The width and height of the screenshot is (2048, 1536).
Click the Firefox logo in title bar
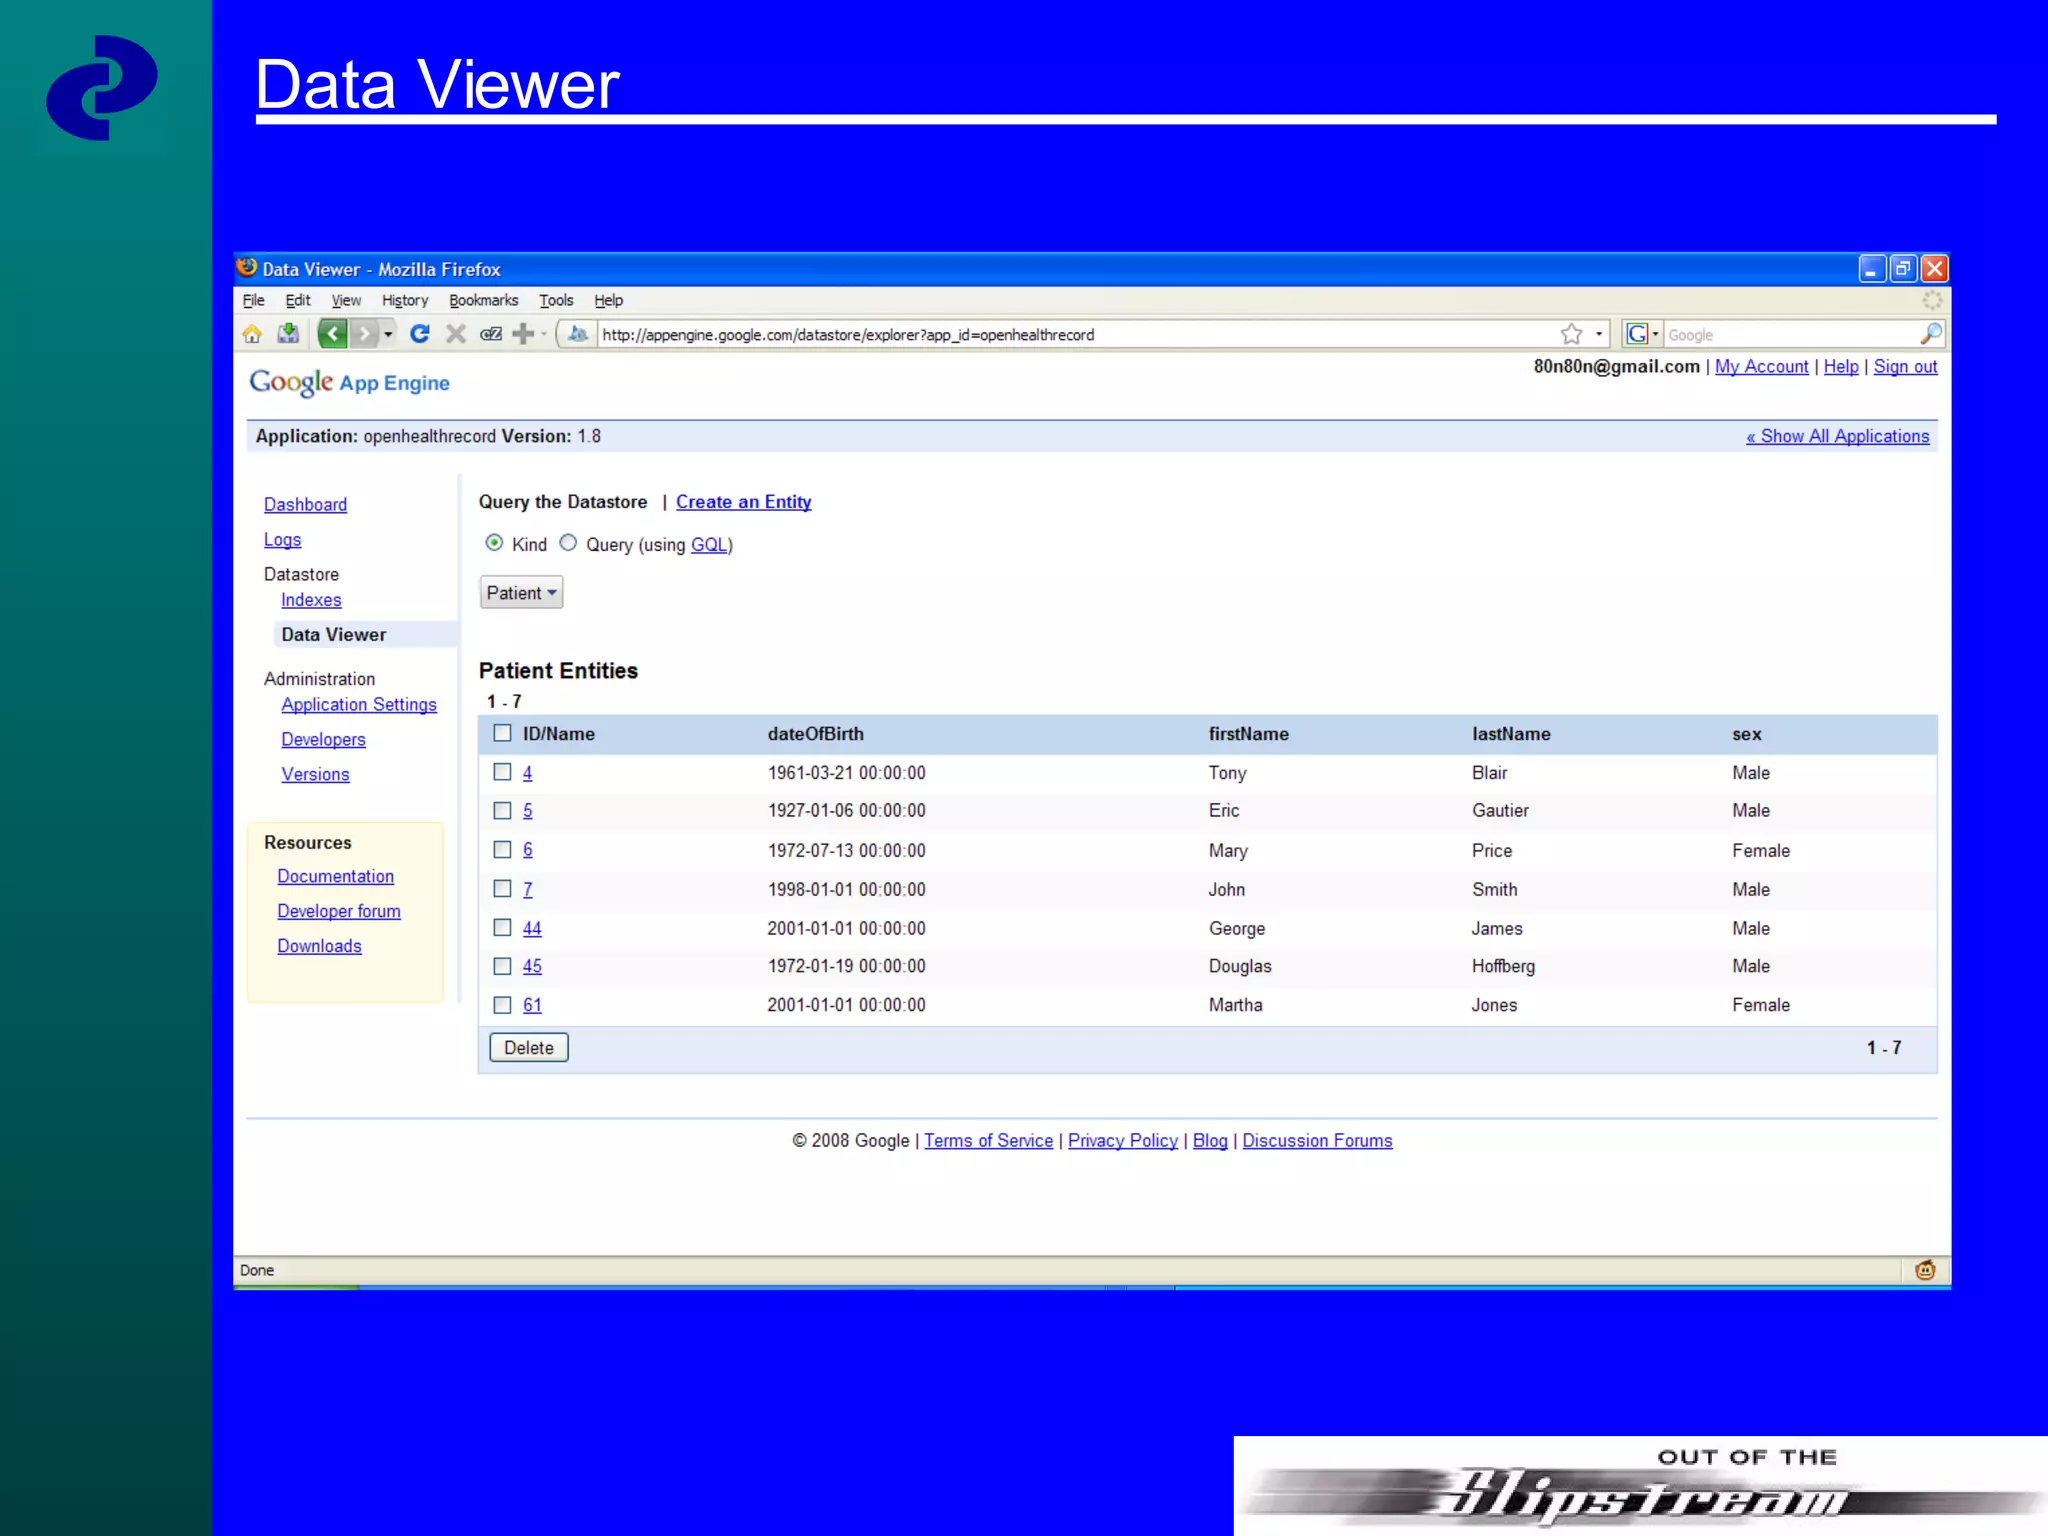pyautogui.click(x=247, y=267)
